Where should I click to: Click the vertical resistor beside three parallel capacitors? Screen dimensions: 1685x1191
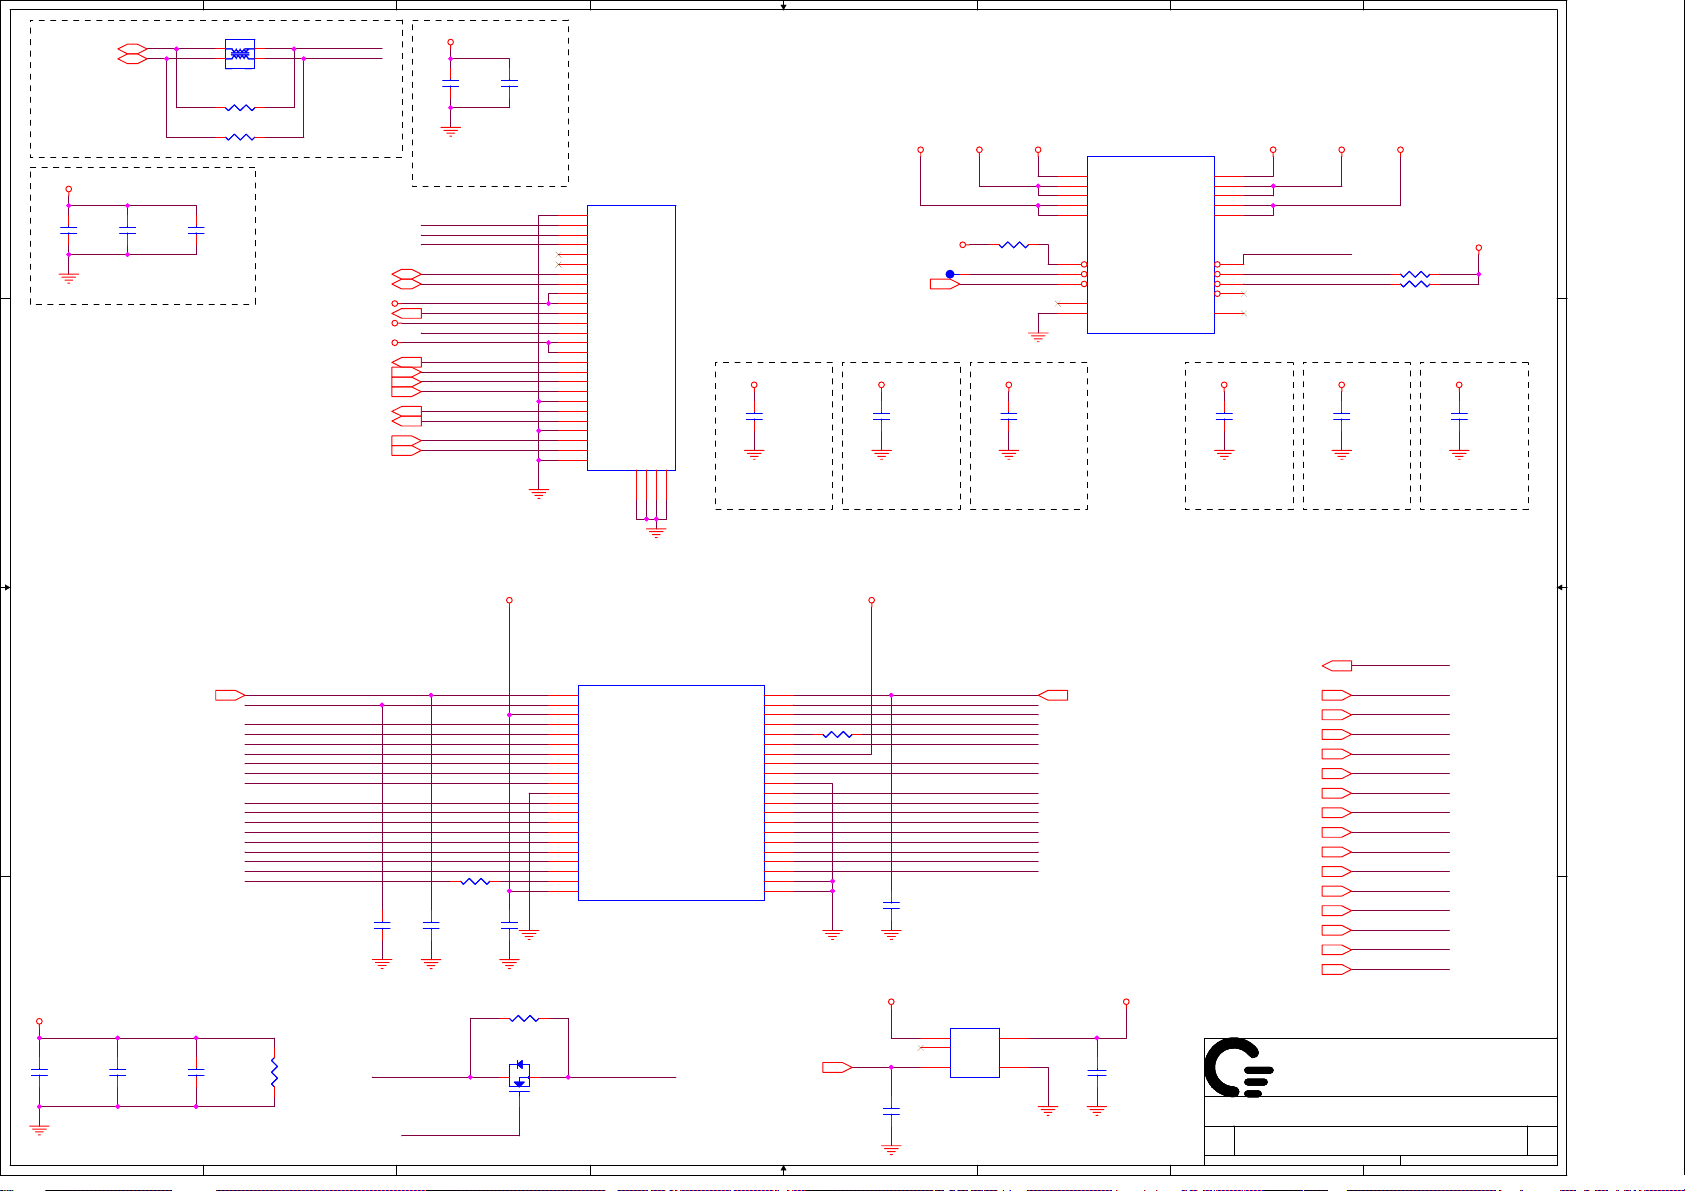pos(274,1072)
